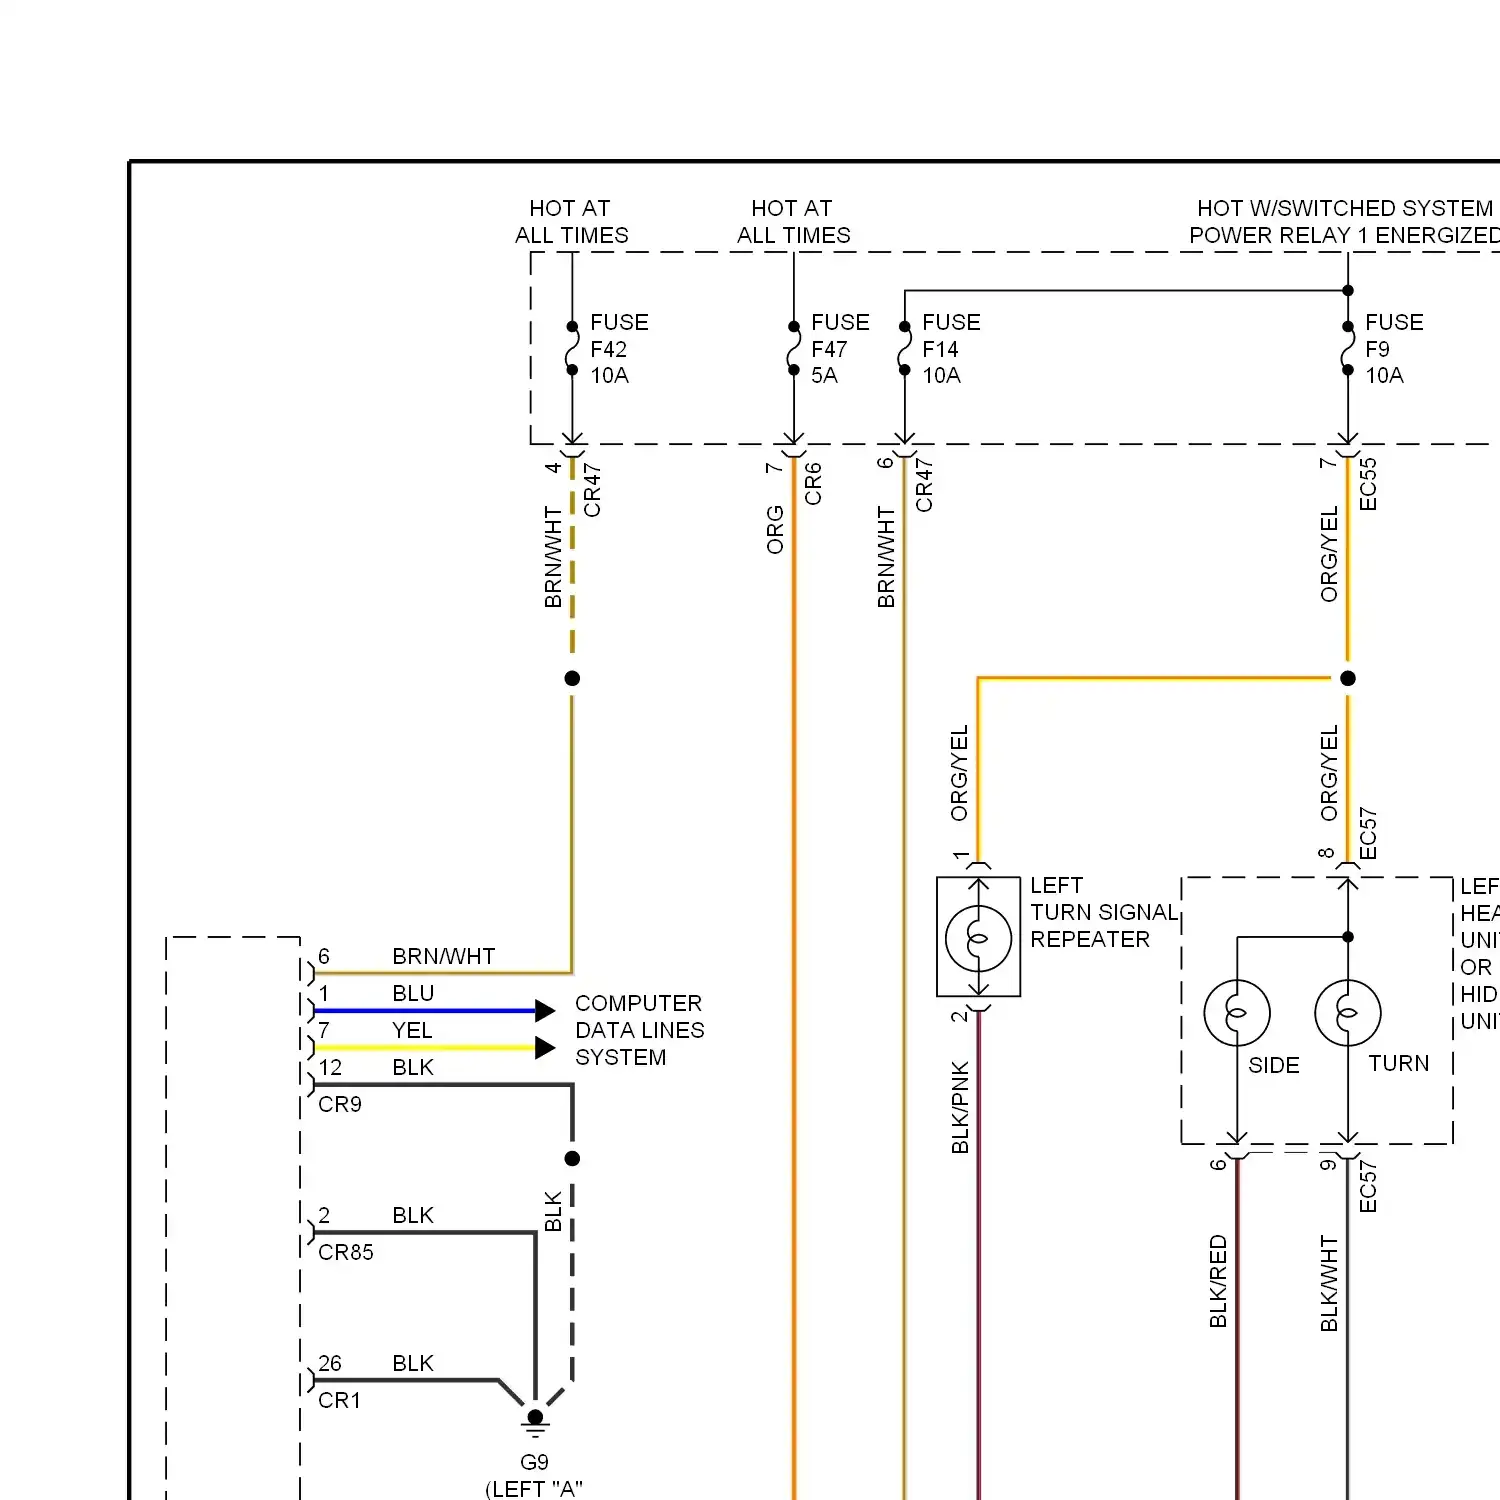
Task: Click the CR47 connector label at pin 4
Action: (x=592, y=489)
